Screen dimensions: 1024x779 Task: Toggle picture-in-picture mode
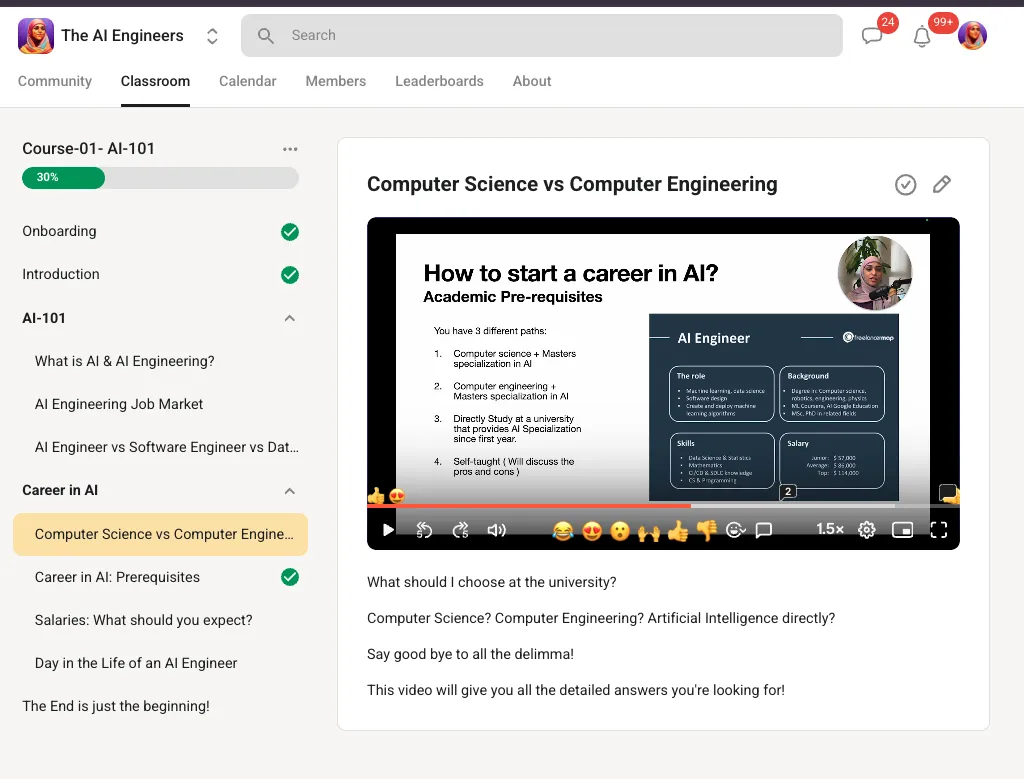point(903,530)
